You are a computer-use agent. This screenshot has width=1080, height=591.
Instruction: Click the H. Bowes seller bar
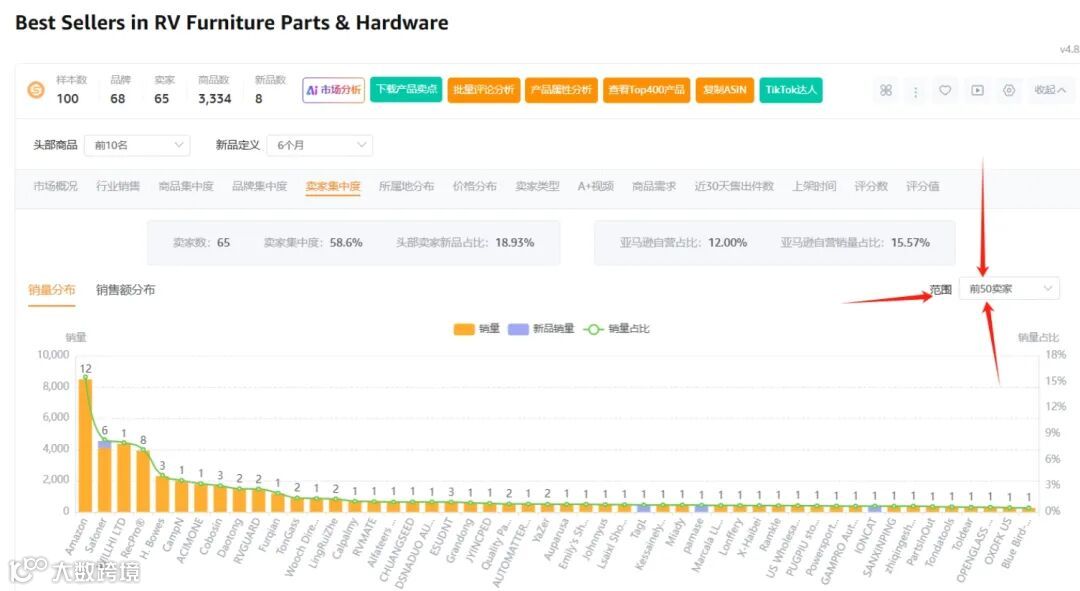tap(163, 493)
